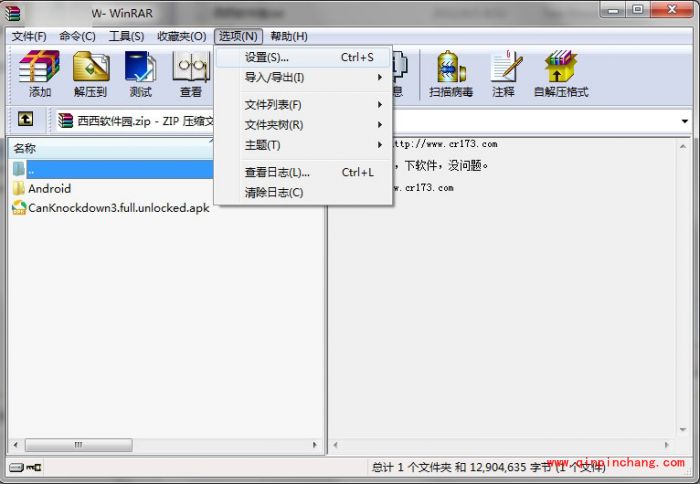This screenshot has height=484, width=700.
Task: Open the address bar dropdown arrow
Action: [684, 121]
